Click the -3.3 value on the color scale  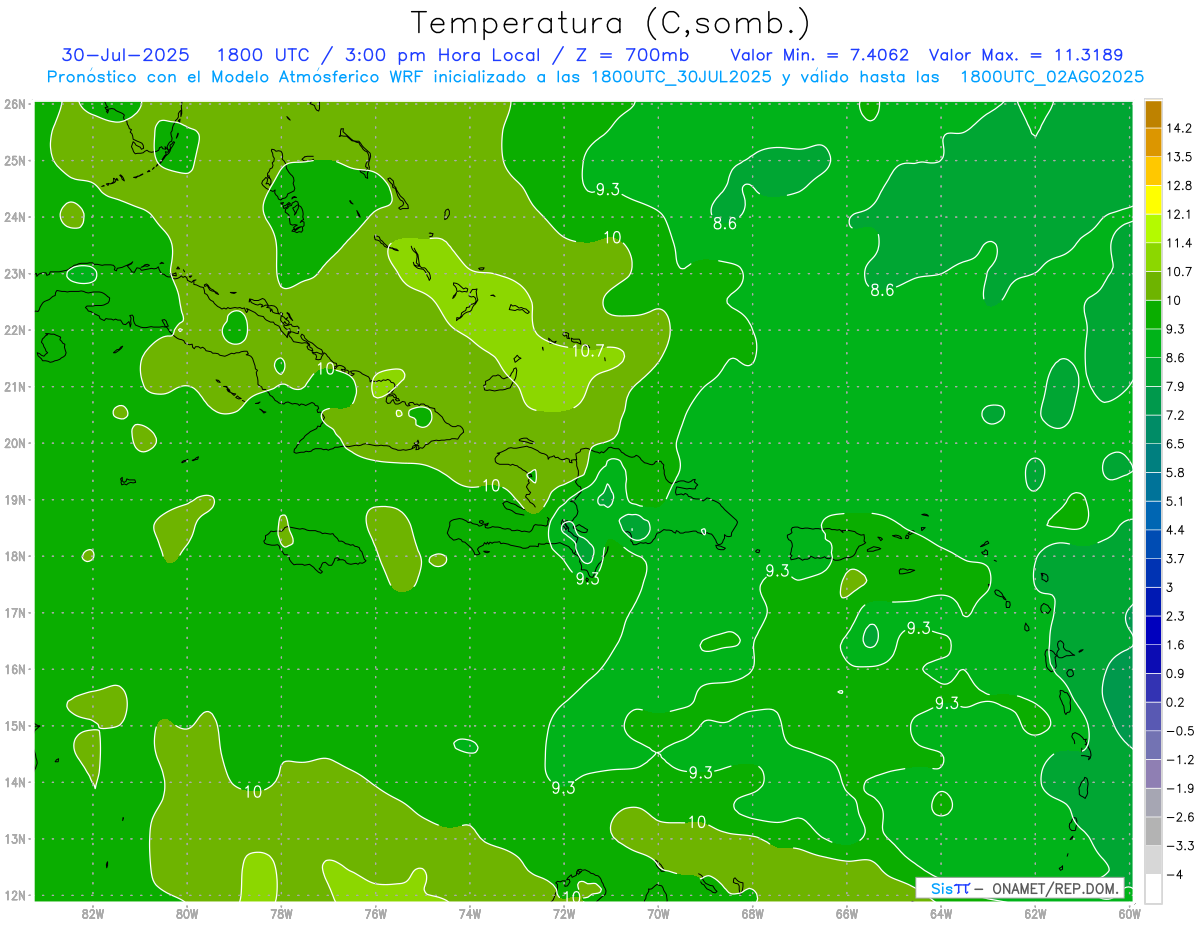coord(1179,846)
